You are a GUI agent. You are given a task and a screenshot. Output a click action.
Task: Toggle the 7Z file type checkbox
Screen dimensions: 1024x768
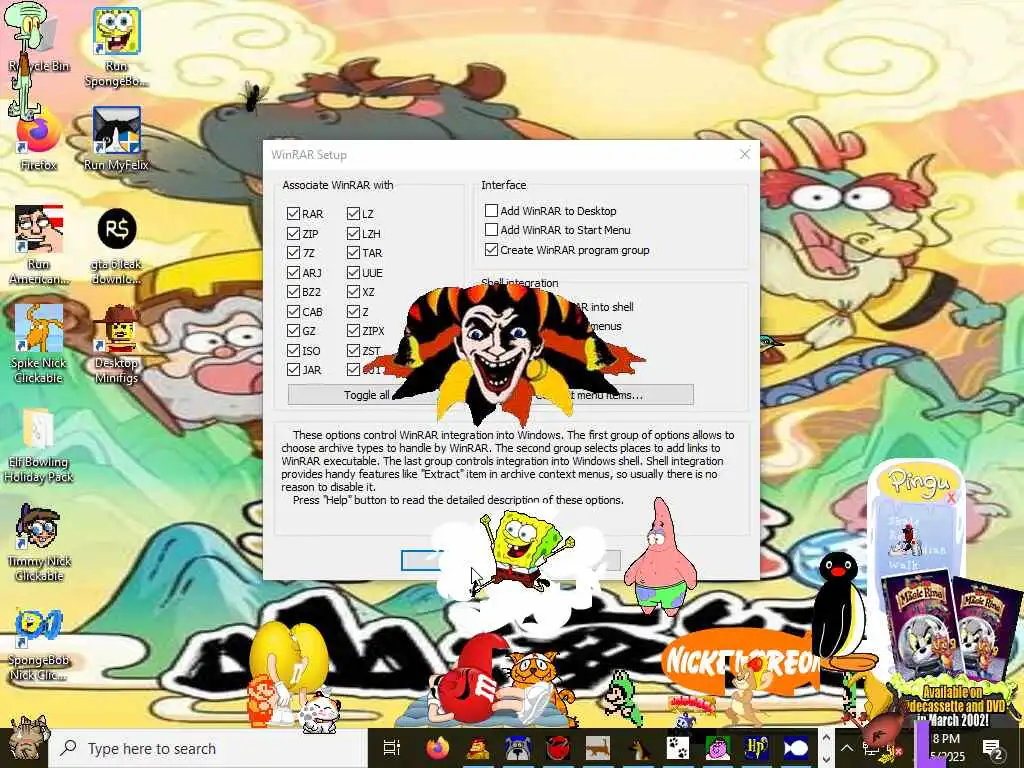(x=293, y=253)
